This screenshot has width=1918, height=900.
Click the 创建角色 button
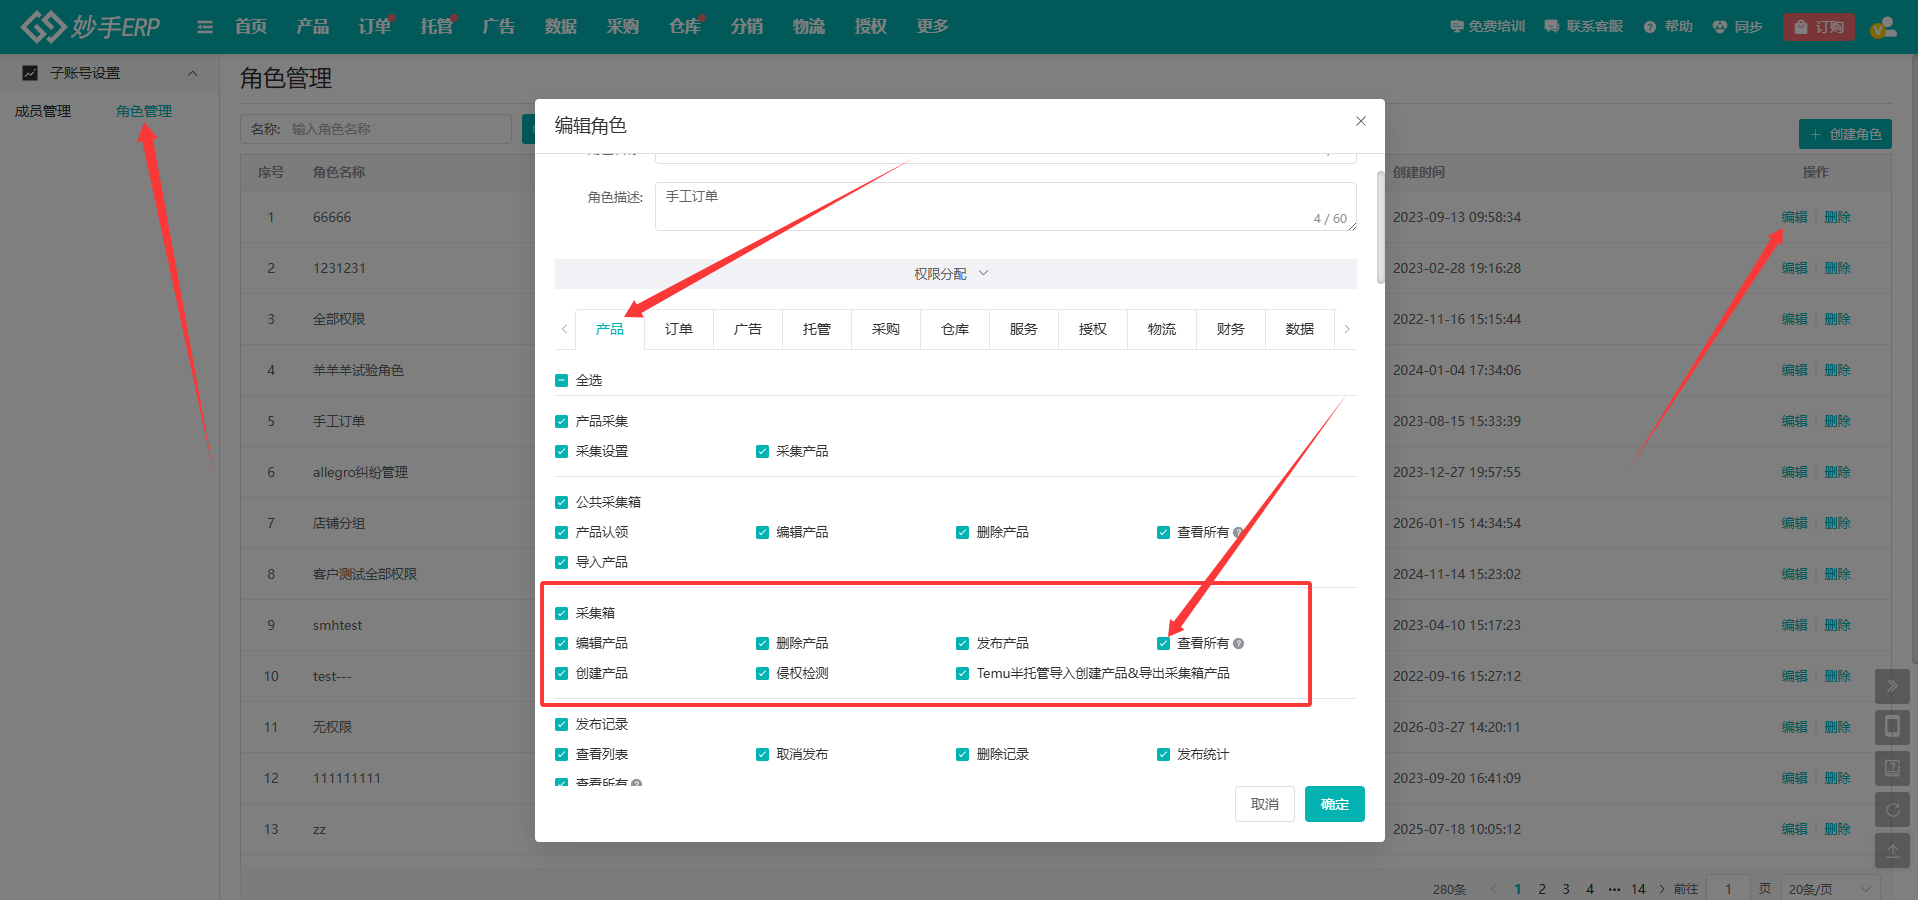tap(1845, 134)
